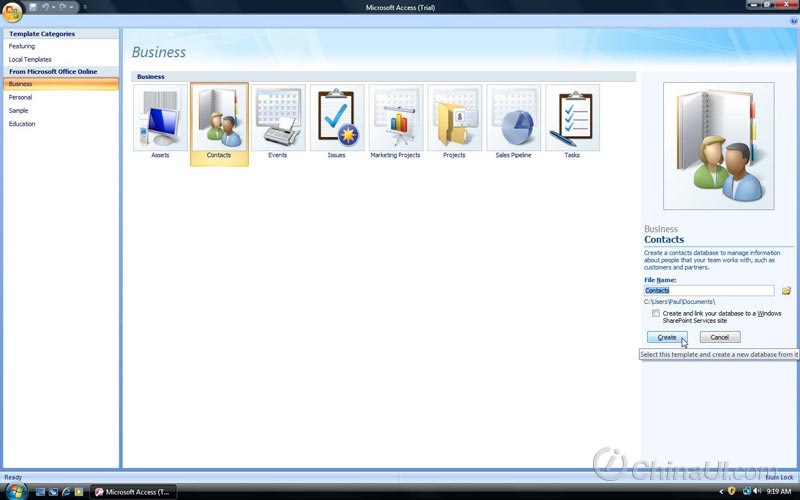Click the Template Categories heading
This screenshot has width=800, height=500.
click(x=42, y=34)
